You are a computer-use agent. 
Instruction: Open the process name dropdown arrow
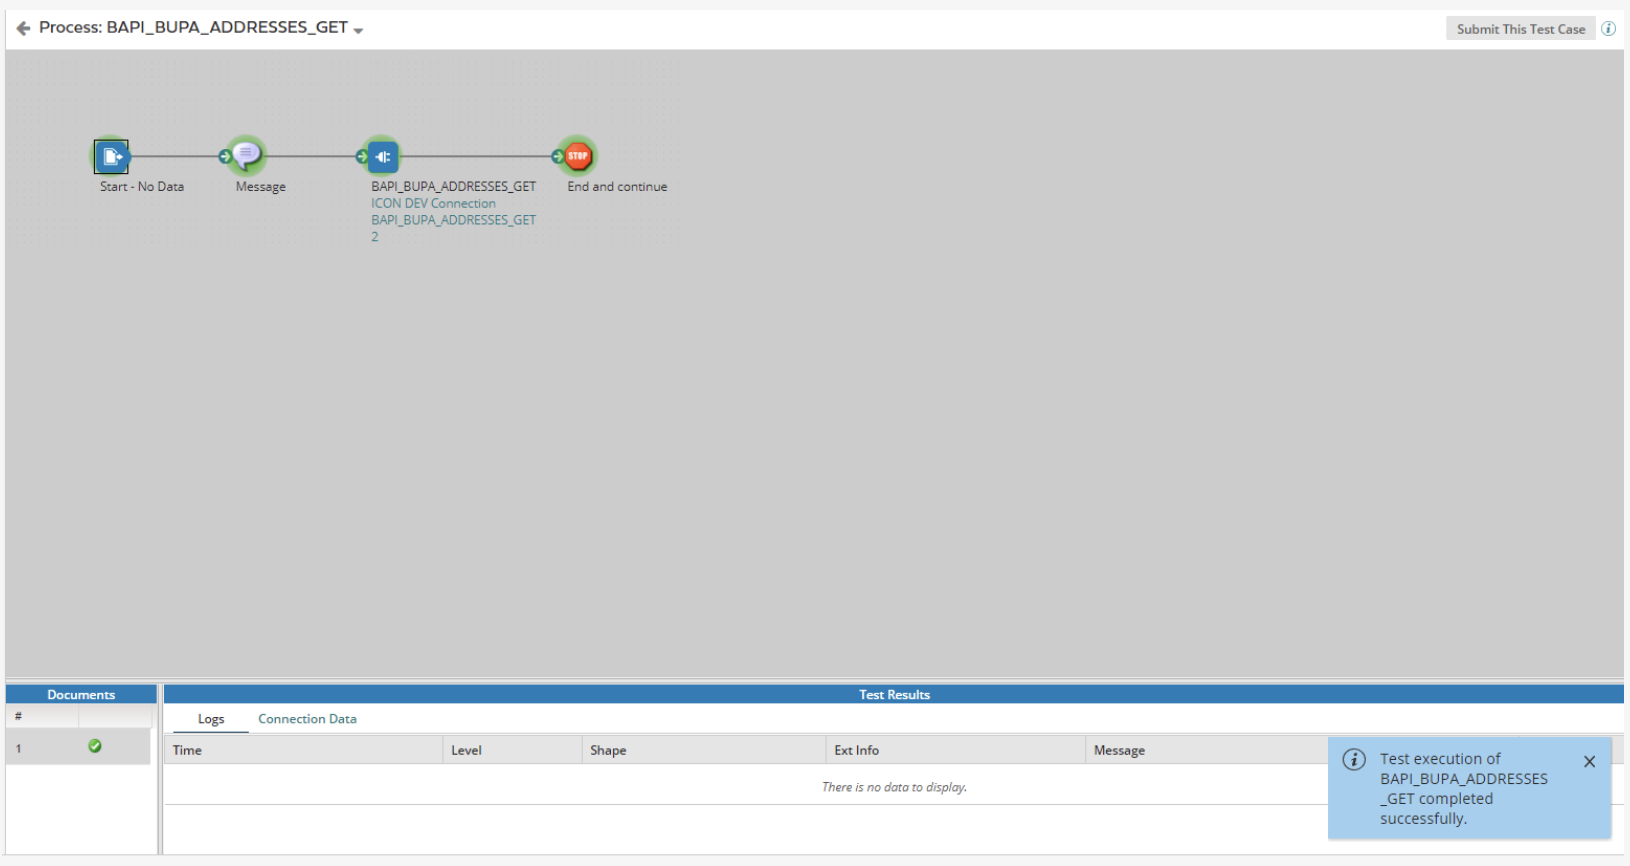coord(358,30)
